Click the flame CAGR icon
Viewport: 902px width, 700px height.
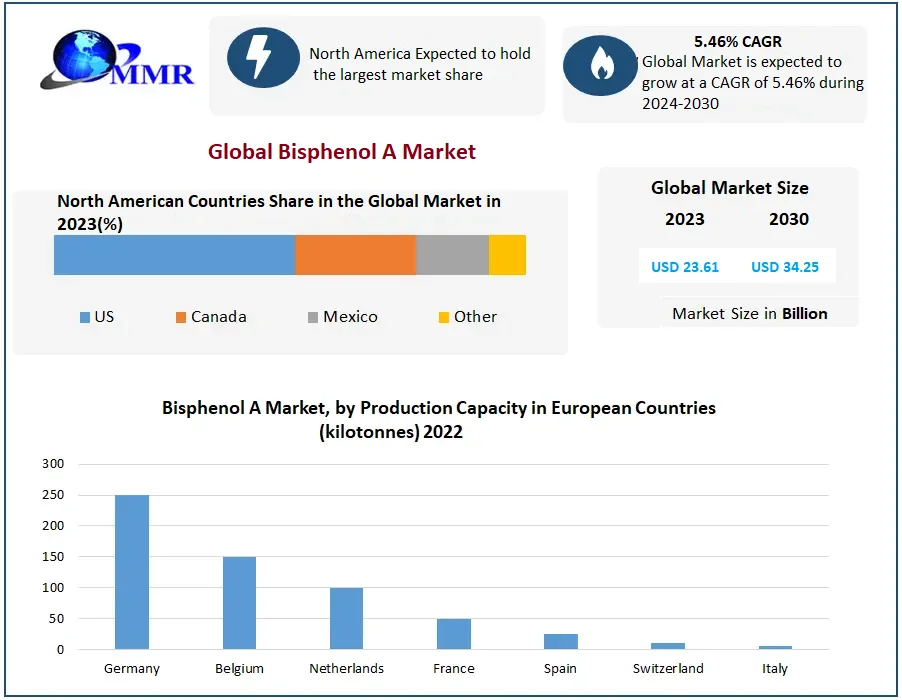click(600, 65)
